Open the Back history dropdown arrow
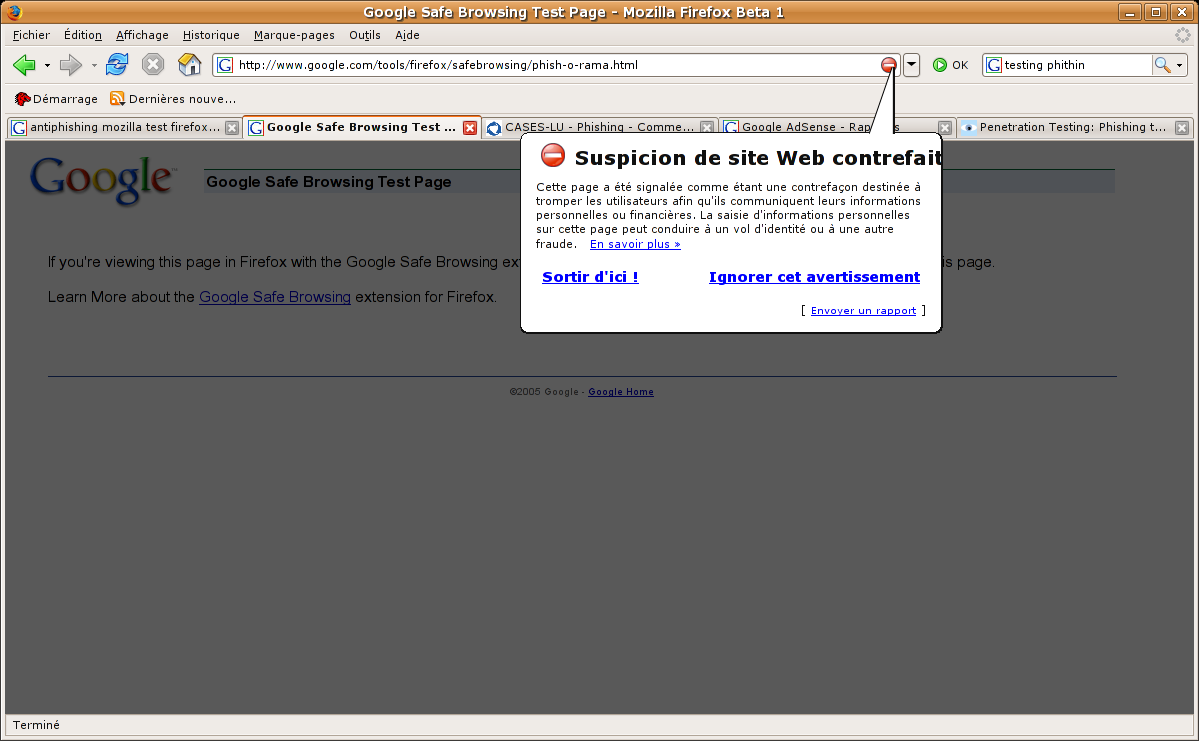 pos(47,66)
